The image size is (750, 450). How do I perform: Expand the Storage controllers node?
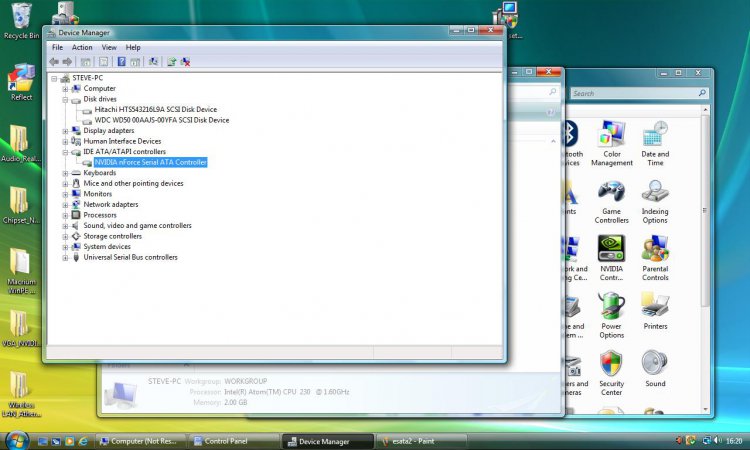tap(65, 236)
